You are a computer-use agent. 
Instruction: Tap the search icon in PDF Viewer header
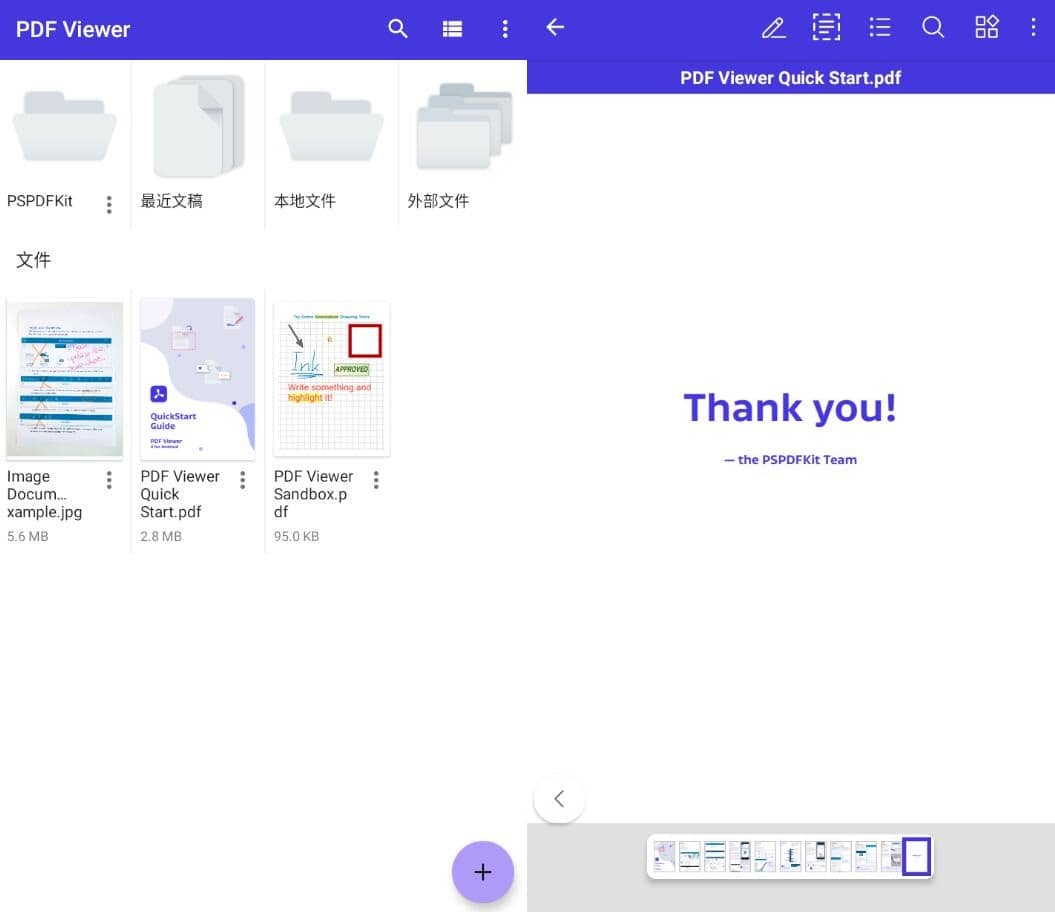click(398, 29)
